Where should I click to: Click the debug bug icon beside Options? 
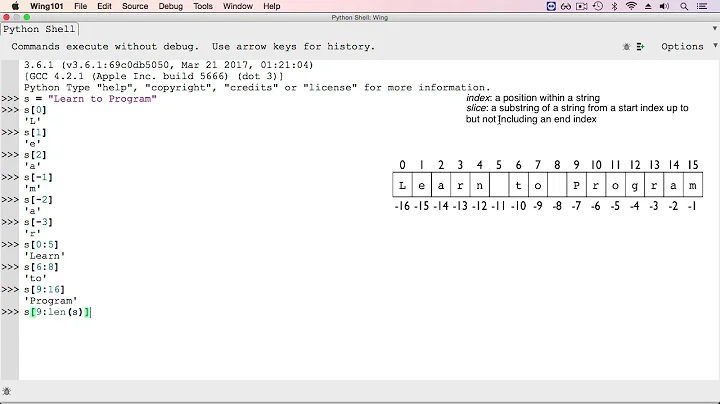click(626, 47)
